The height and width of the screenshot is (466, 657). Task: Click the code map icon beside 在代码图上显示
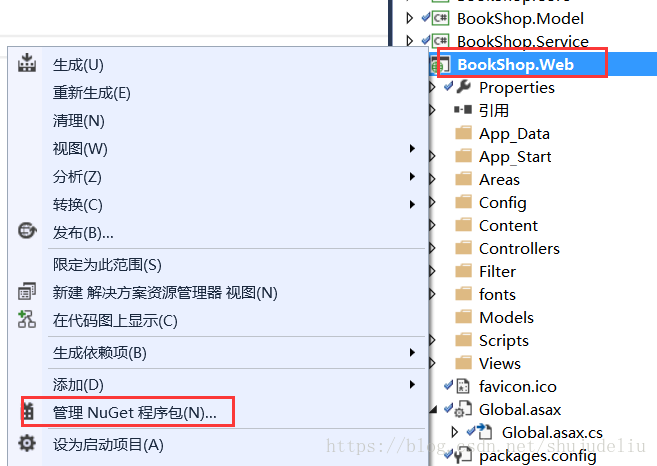[x=27, y=319]
